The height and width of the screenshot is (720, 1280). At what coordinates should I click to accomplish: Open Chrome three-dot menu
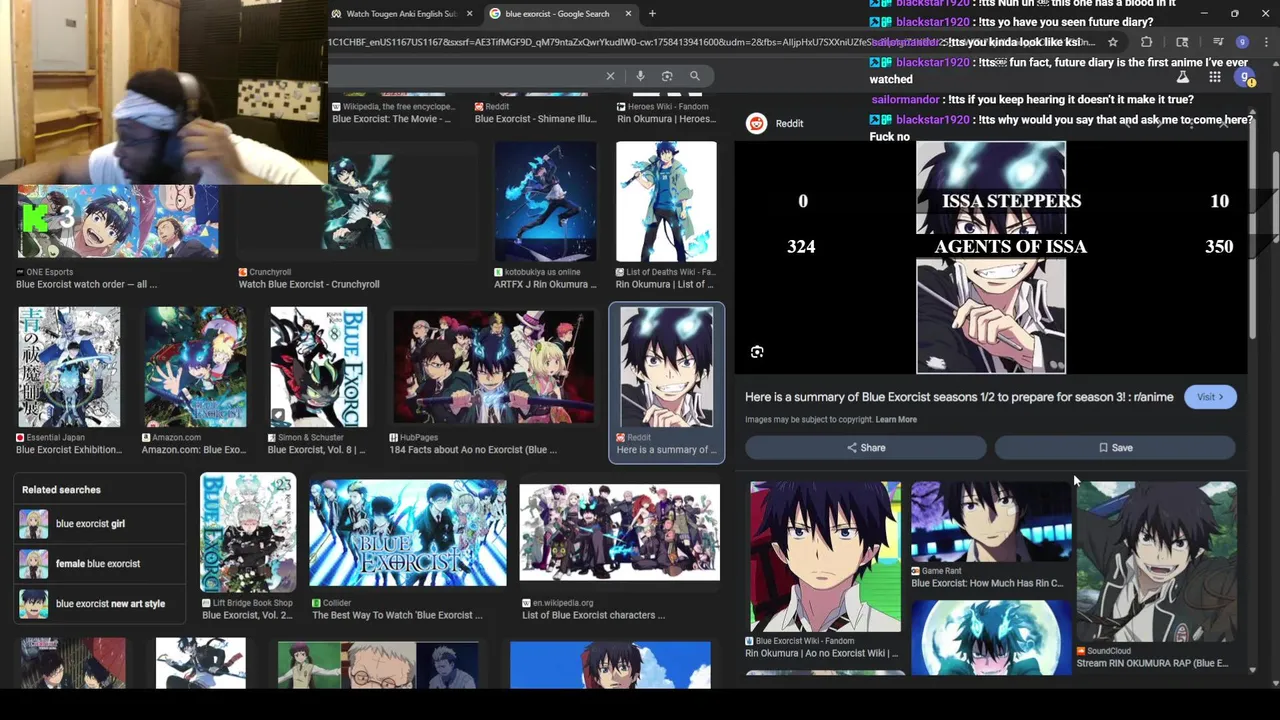(x=1267, y=42)
